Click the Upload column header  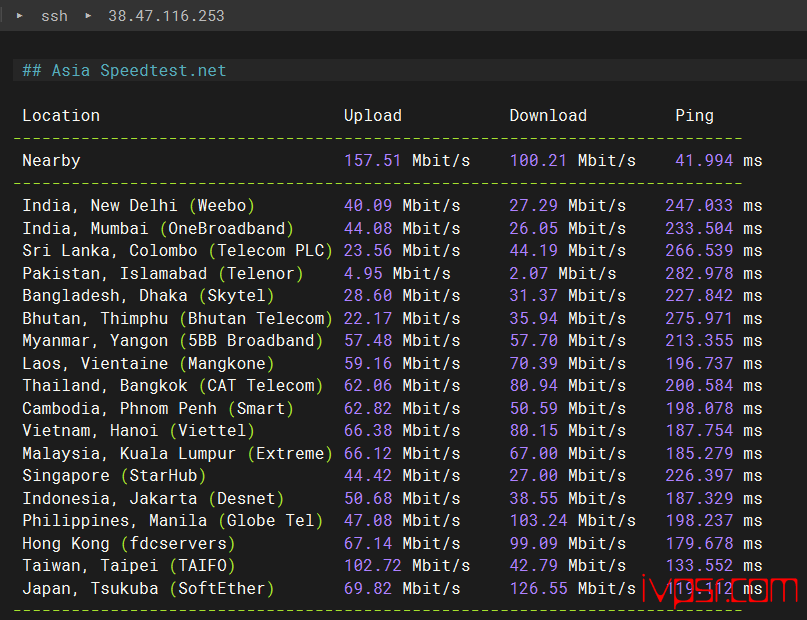(x=373, y=115)
